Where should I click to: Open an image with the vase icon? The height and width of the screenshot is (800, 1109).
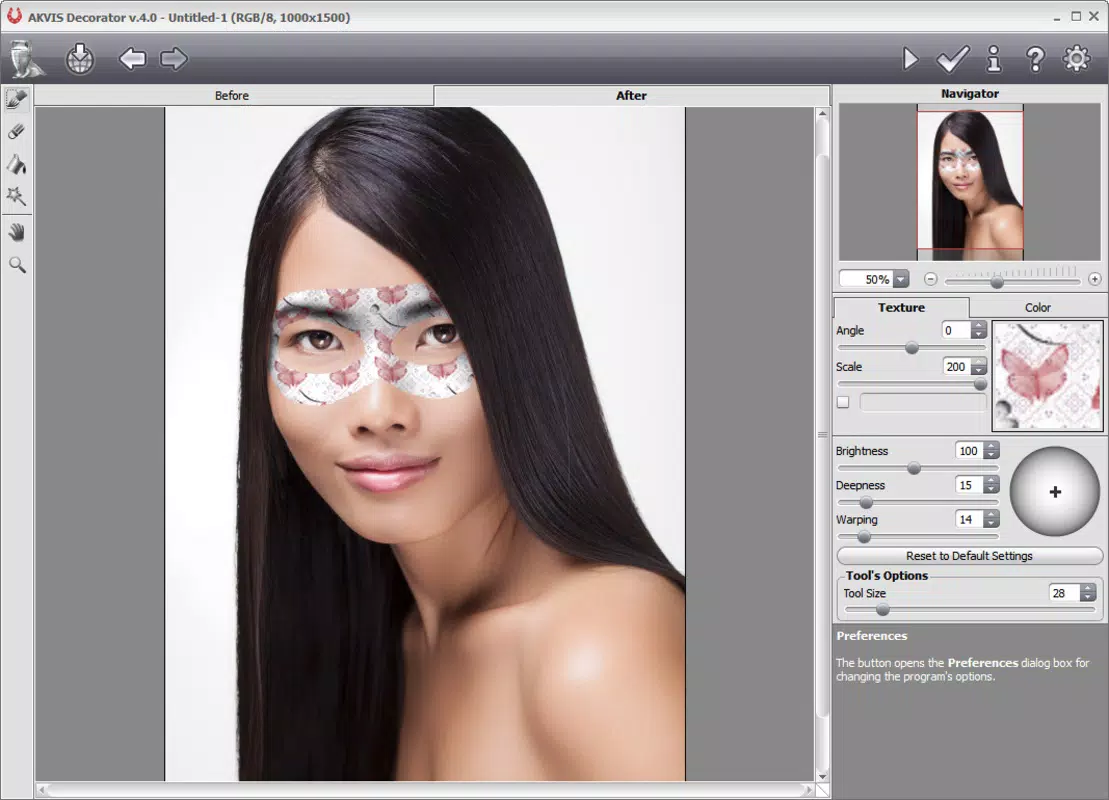pos(25,59)
